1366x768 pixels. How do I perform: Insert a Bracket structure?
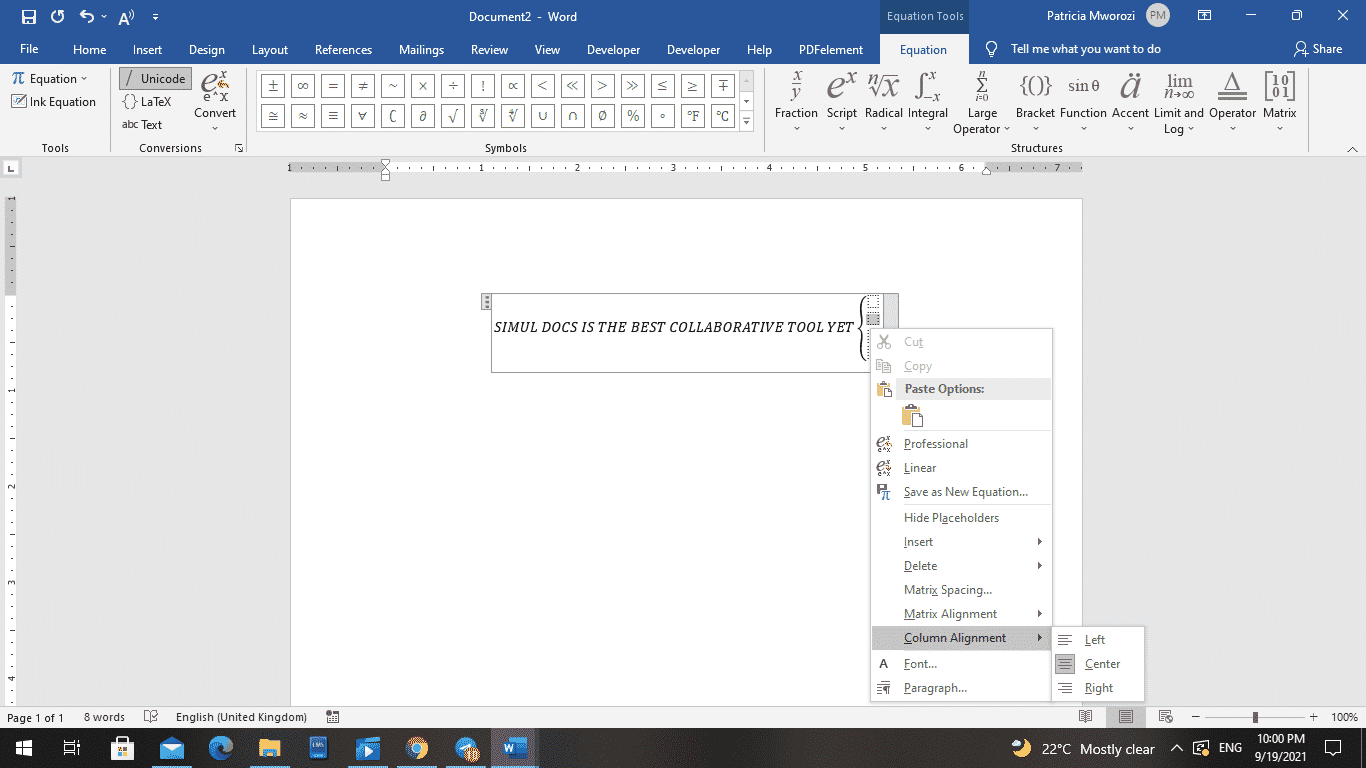(1035, 98)
